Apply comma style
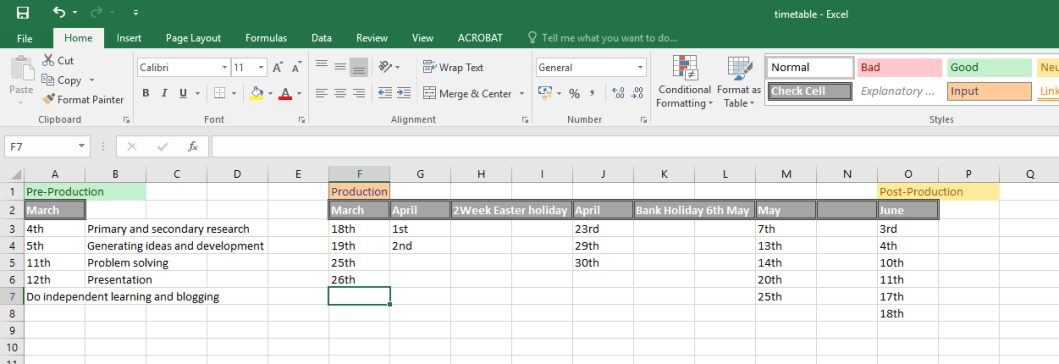 click(x=592, y=93)
